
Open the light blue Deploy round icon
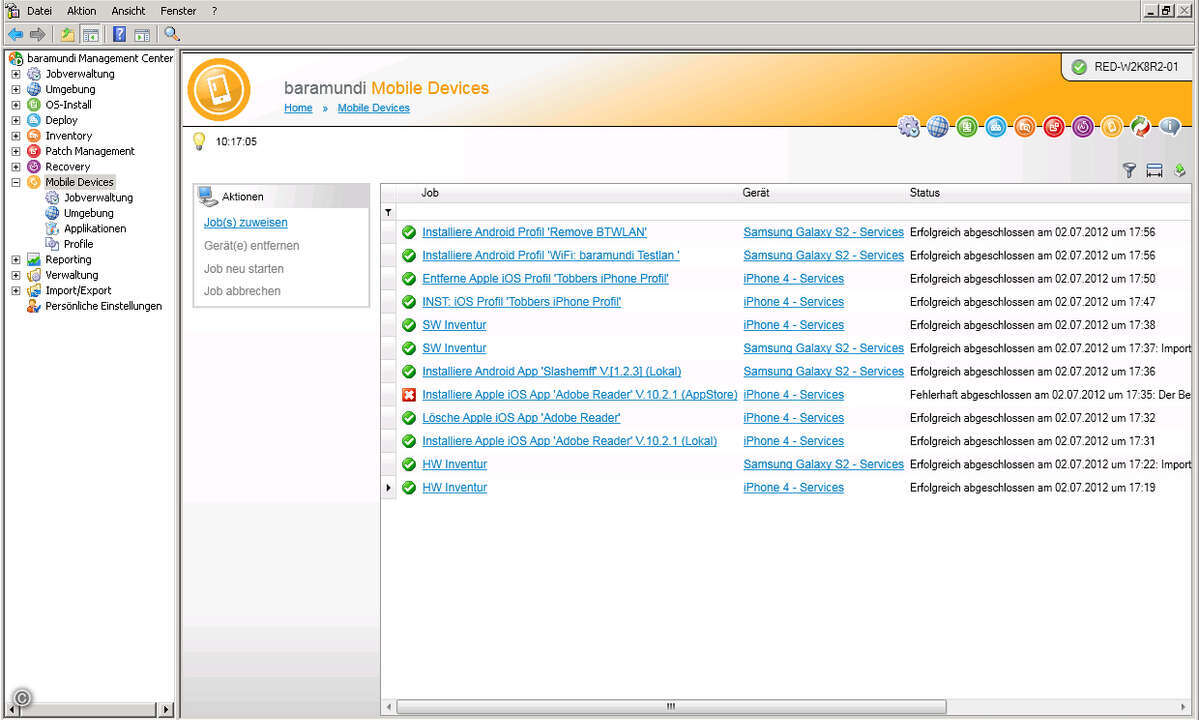click(x=996, y=127)
